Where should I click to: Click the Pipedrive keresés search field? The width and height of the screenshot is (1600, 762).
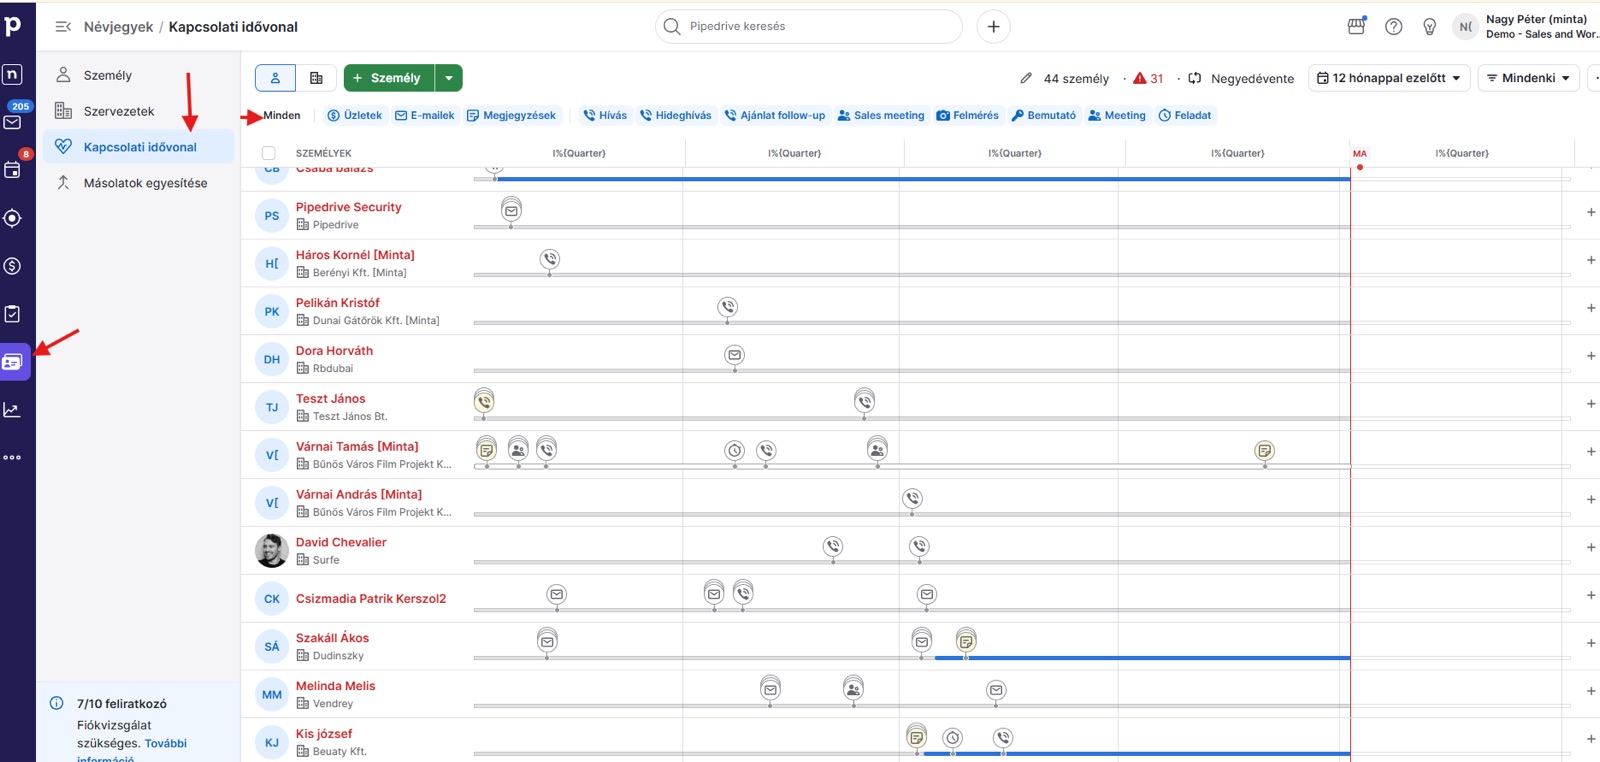809,27
